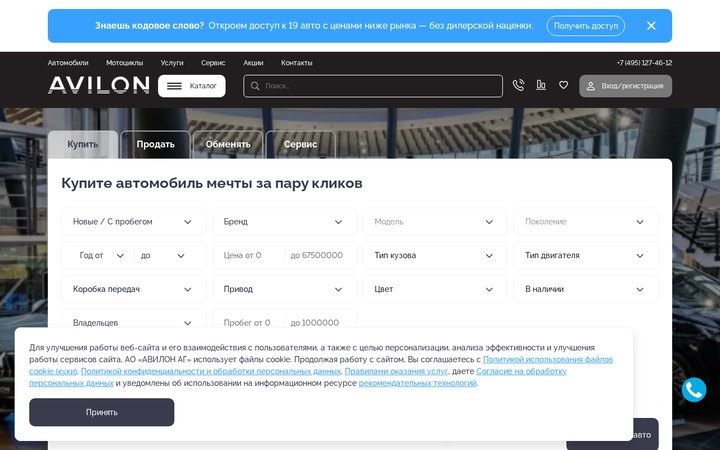The height and width of the screenshot is (450, 720).
Task: Click the AVILON logo
Action: (99, 85)
